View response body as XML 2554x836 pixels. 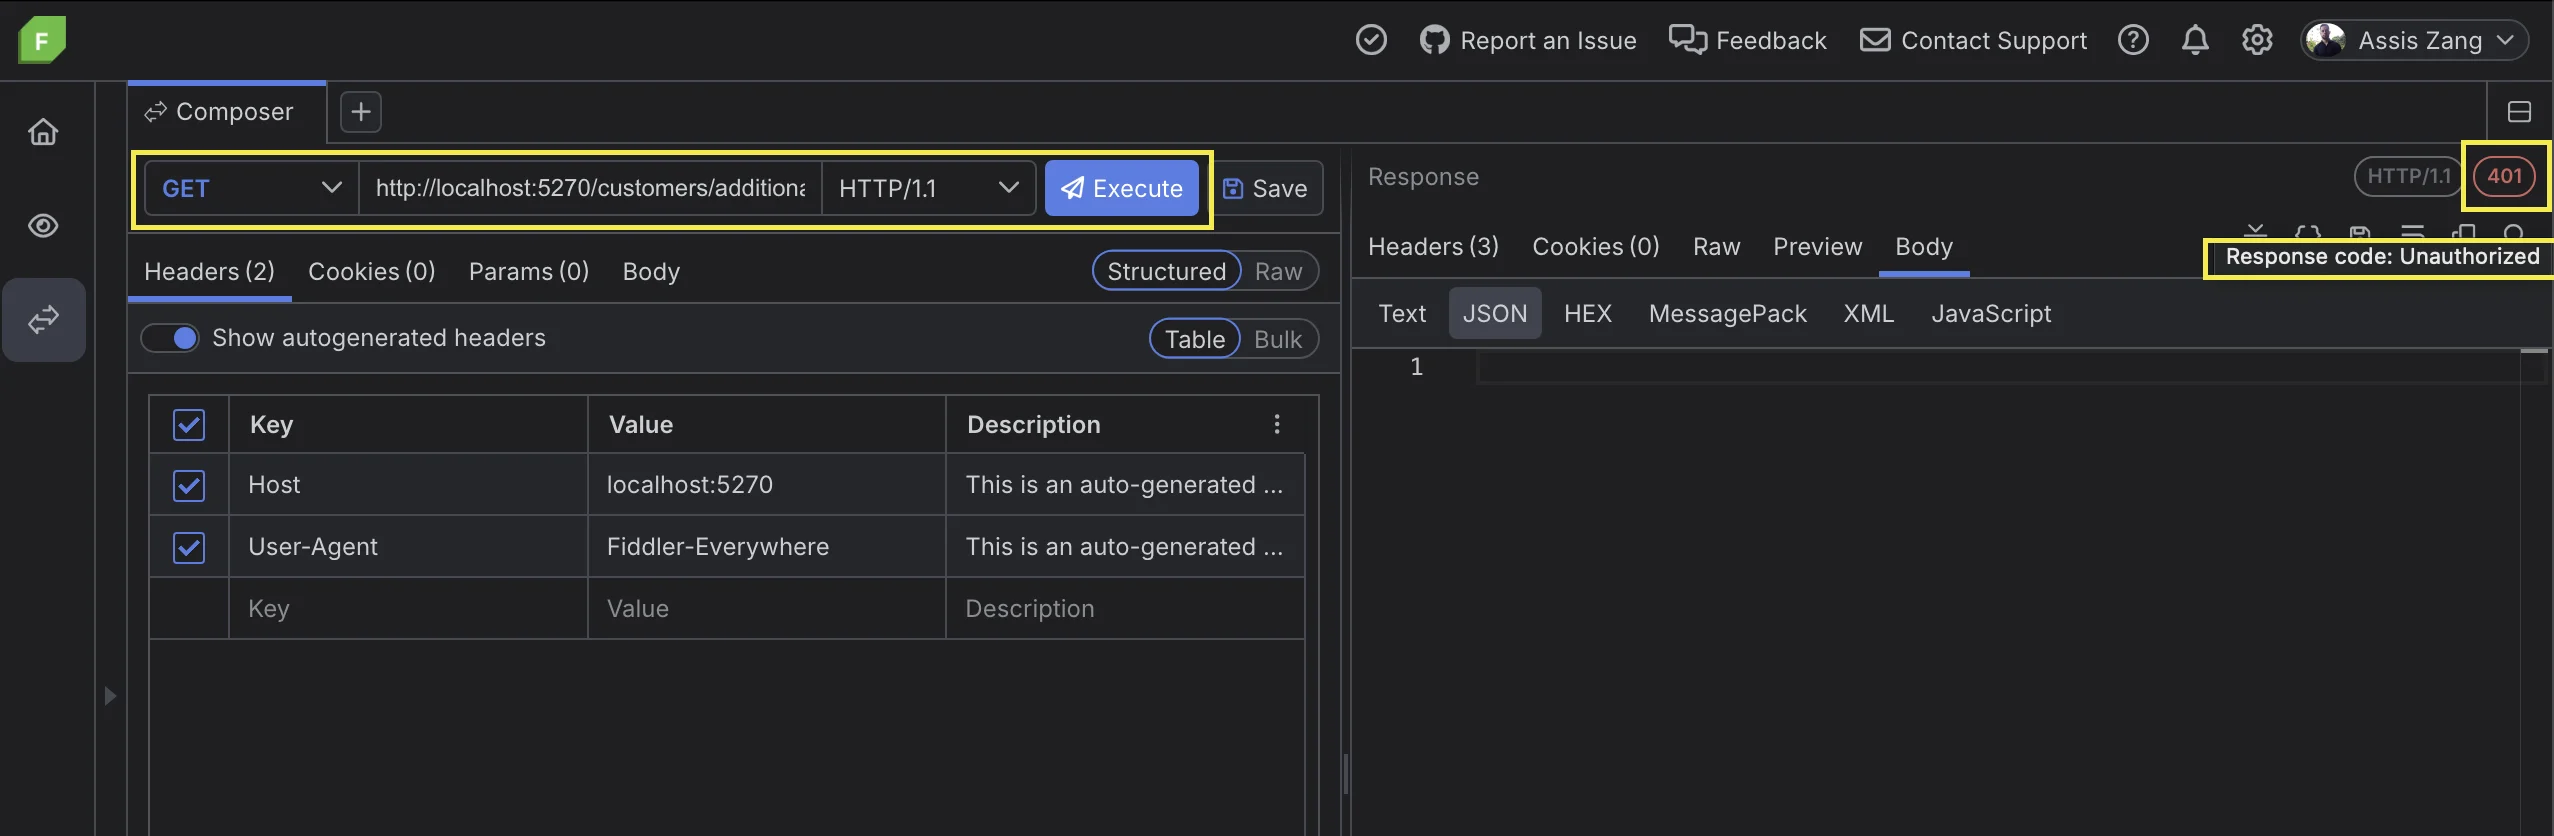(1869, 313)
